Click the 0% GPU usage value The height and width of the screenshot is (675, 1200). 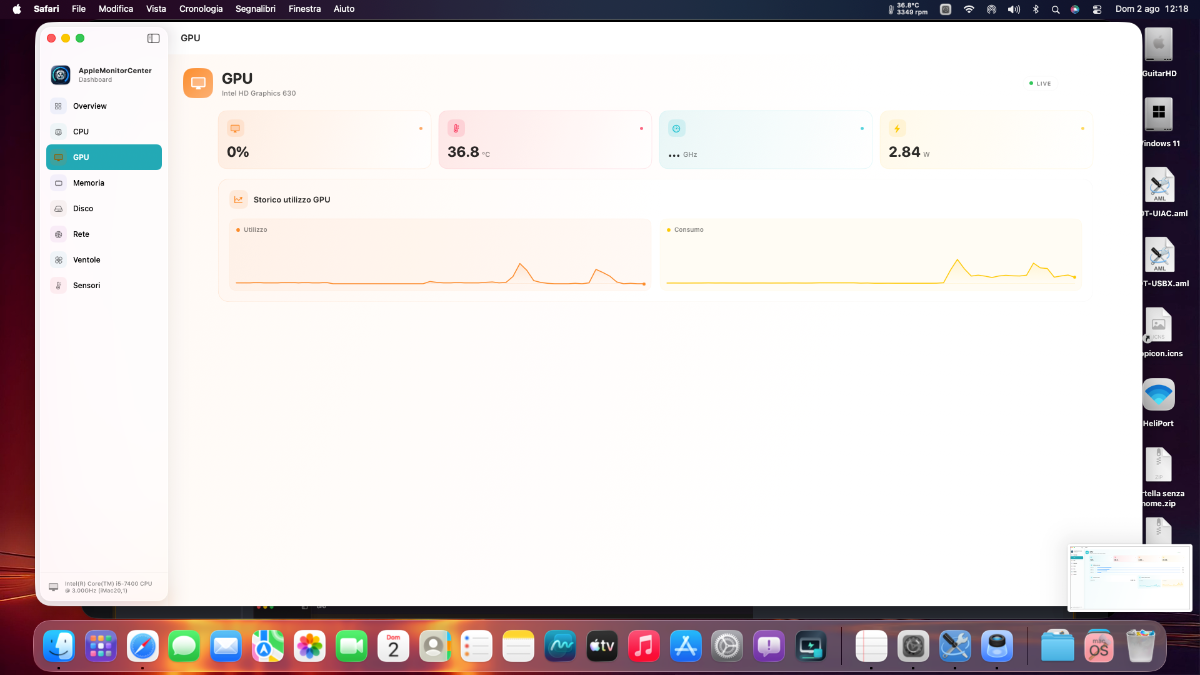238,152
